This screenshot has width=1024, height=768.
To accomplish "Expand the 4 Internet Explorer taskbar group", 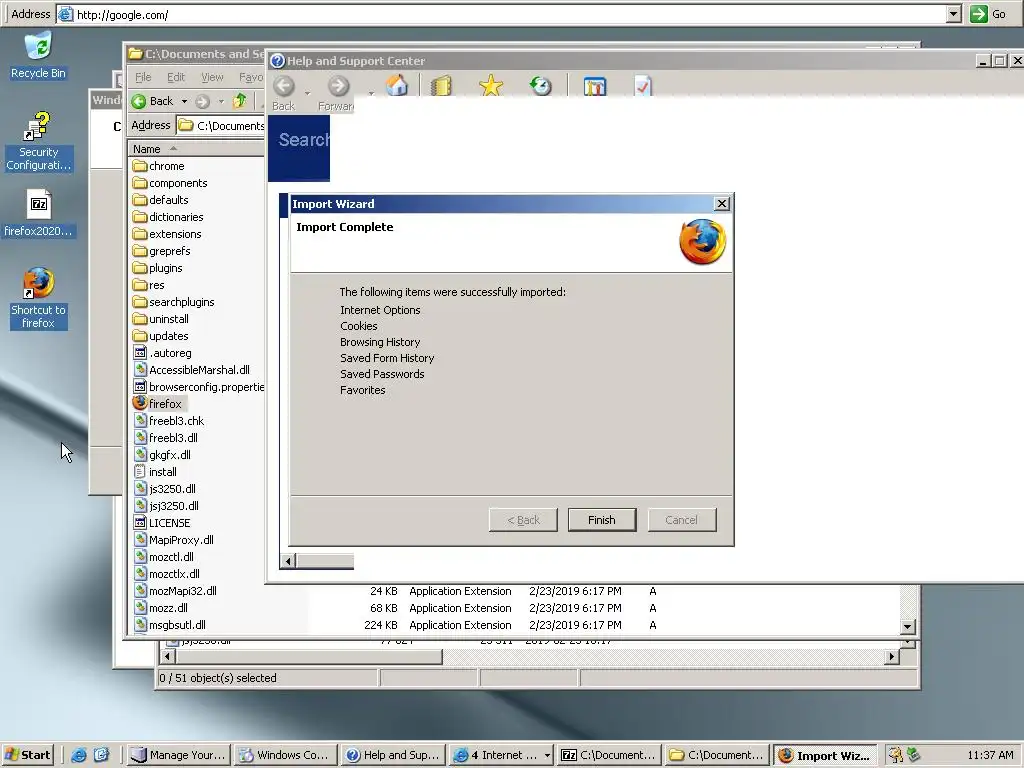I will click(502, 755).
